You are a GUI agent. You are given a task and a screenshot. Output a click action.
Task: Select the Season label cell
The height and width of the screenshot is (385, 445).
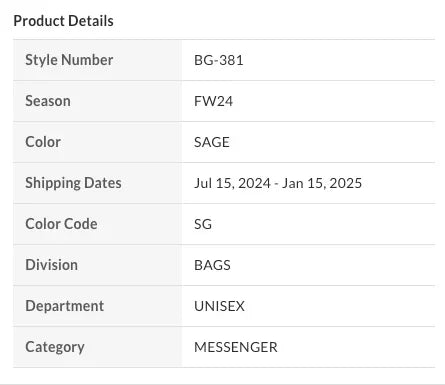pos(98,101)
